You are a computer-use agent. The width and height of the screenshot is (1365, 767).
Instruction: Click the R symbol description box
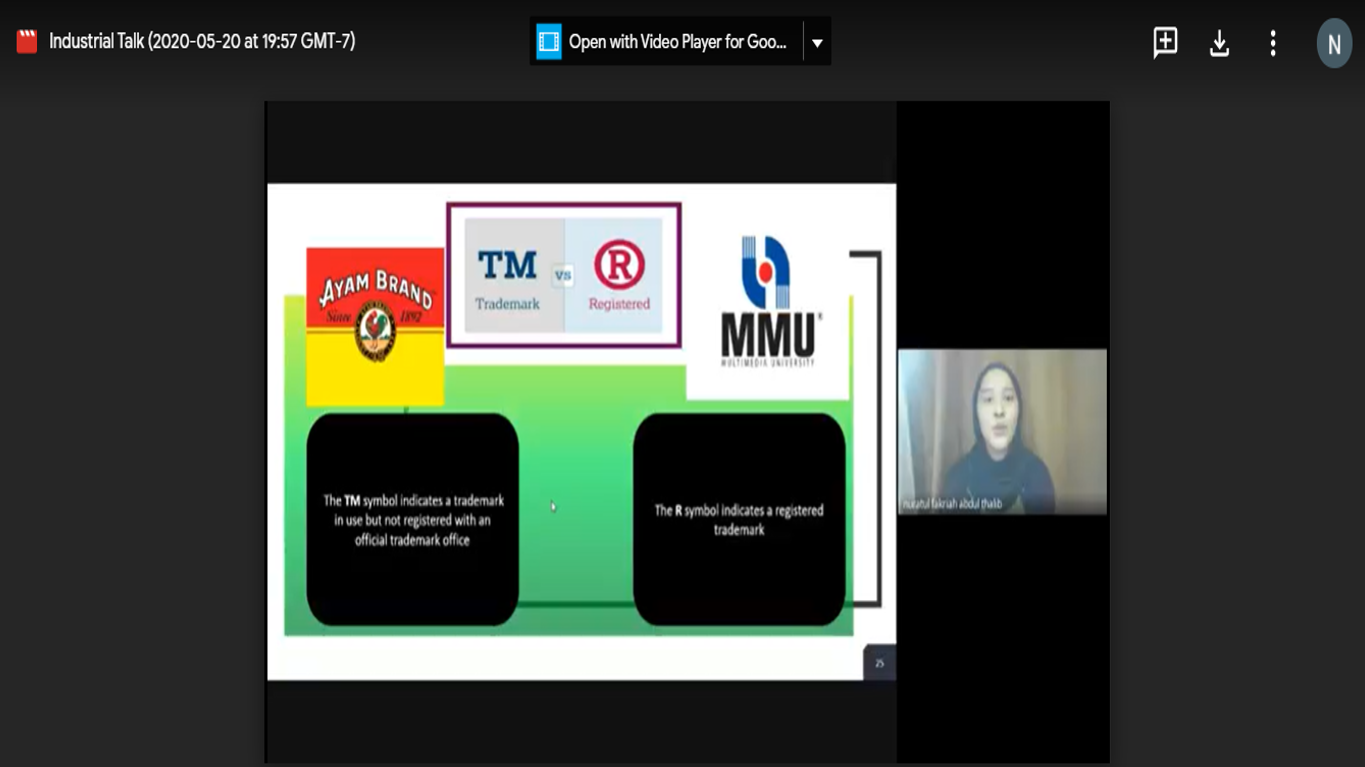739,520
